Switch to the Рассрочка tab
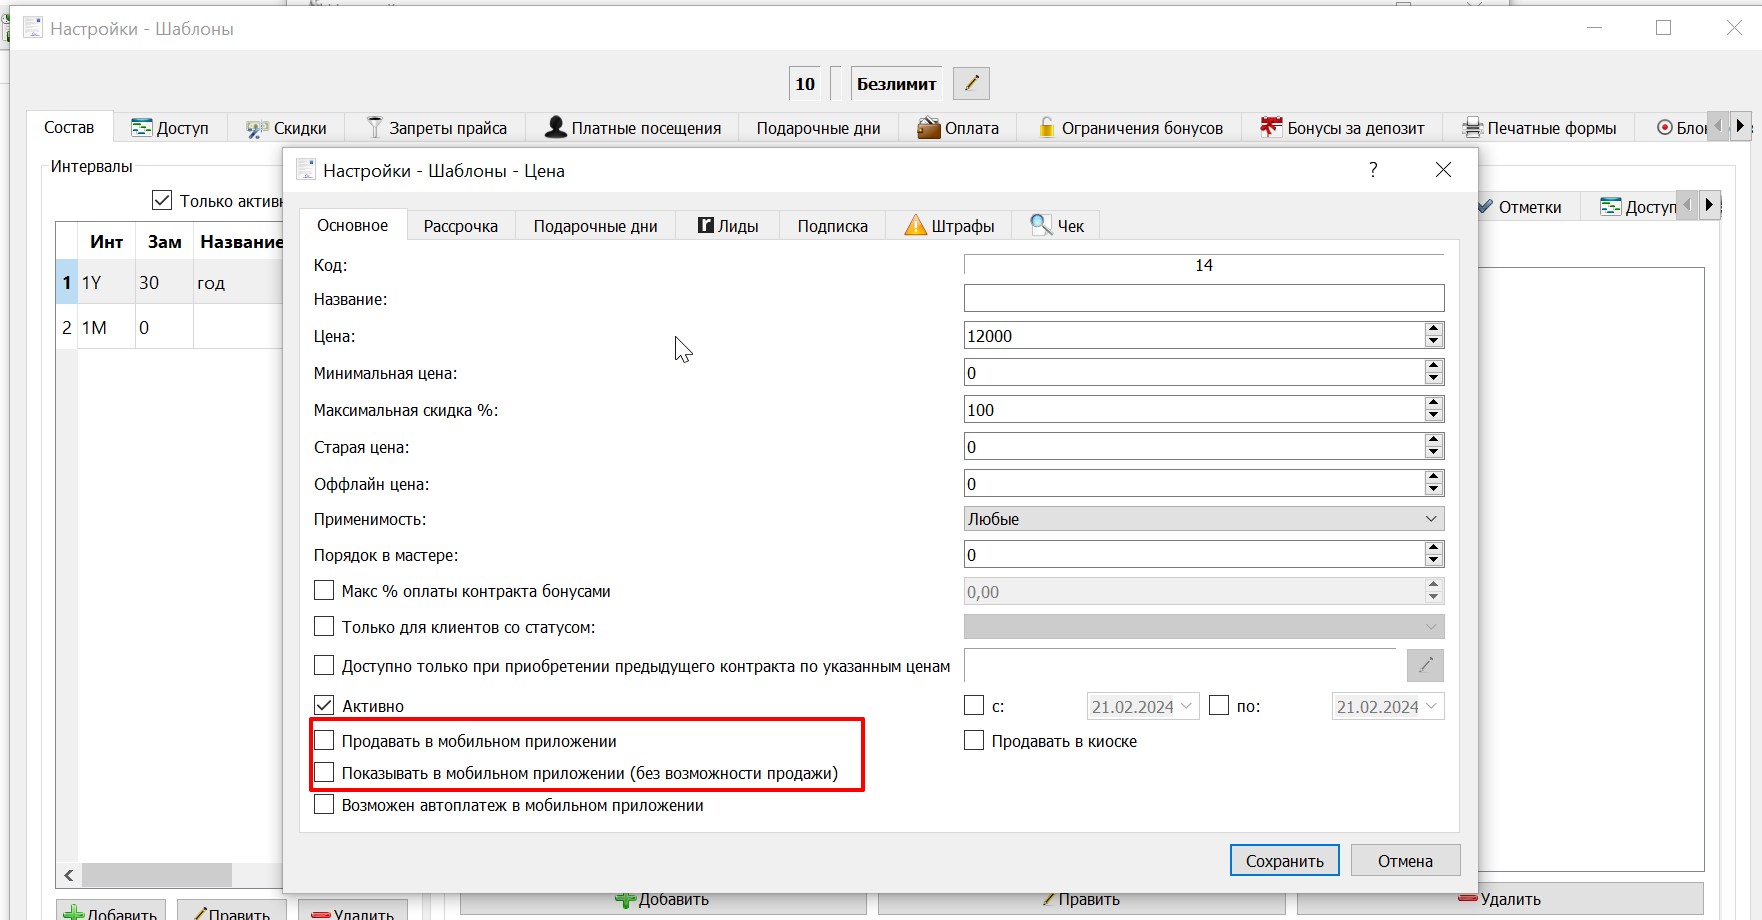1762x920 pixels. tap(460, 226)
